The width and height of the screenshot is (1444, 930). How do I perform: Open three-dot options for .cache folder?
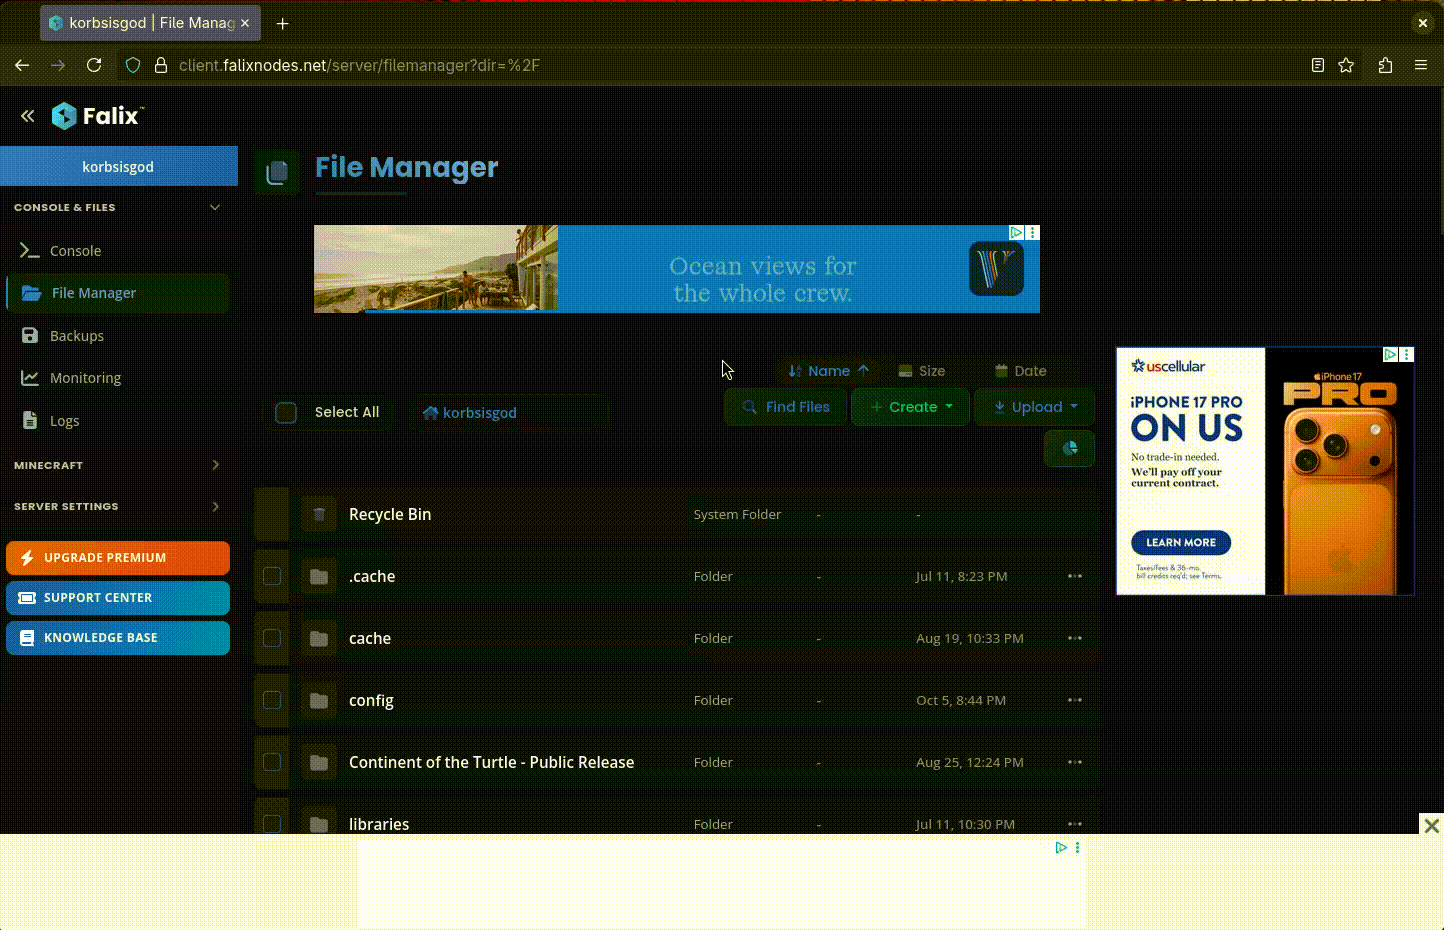[1075, 576]
